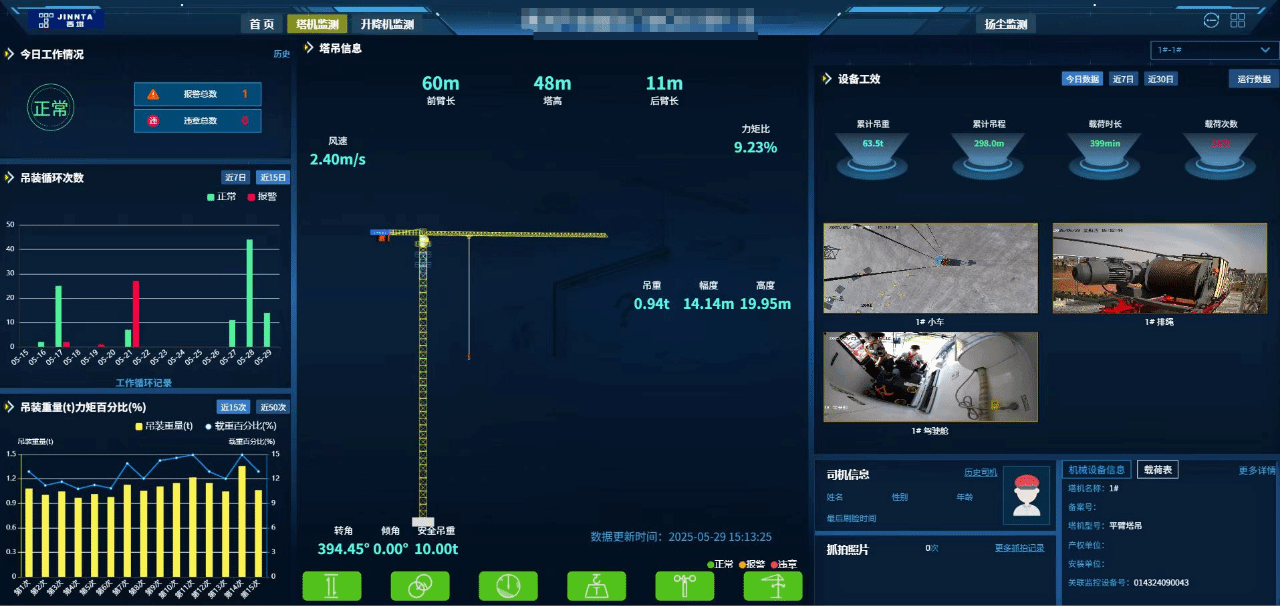Click the overlapping circles anti-collision icon

tap(420, 586)
